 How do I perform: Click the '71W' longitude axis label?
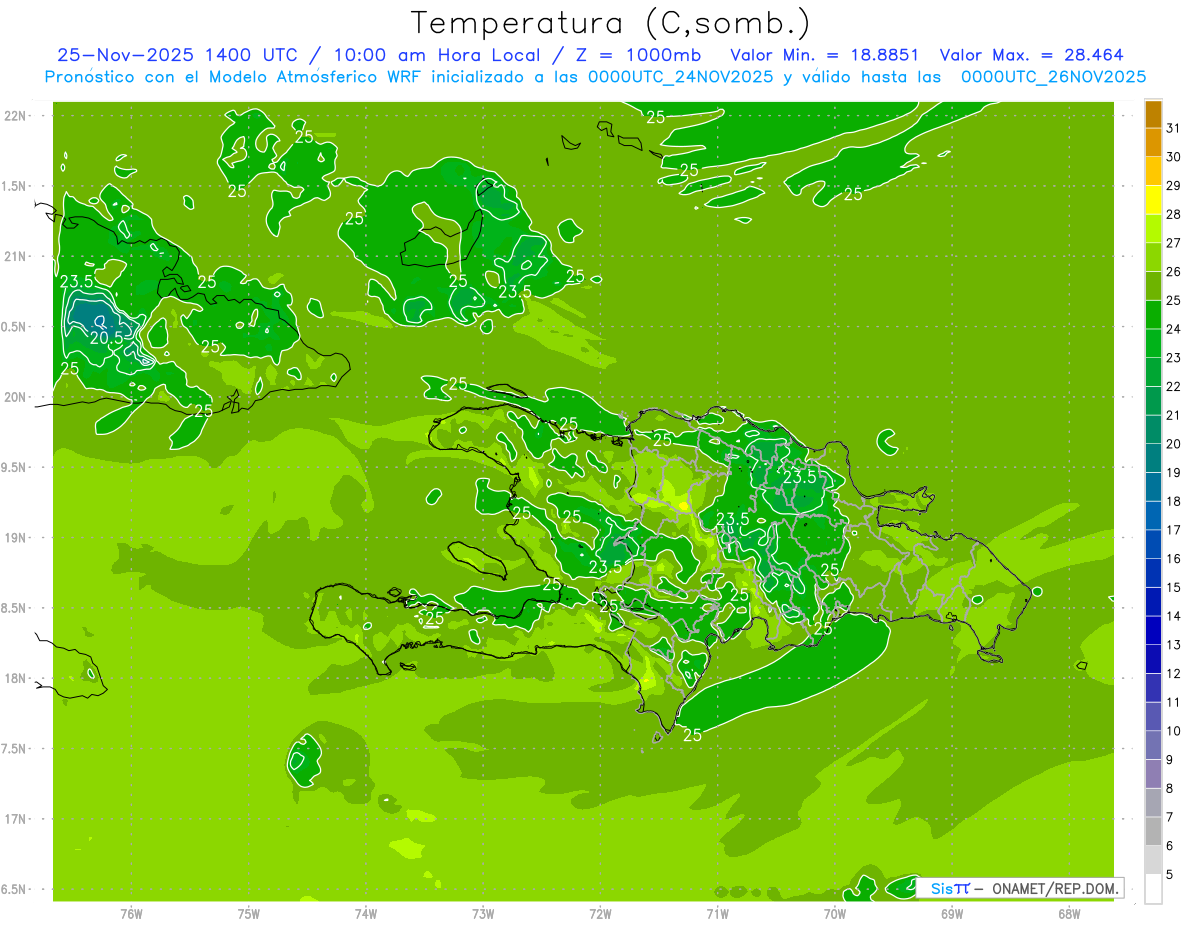click(717, 914)
